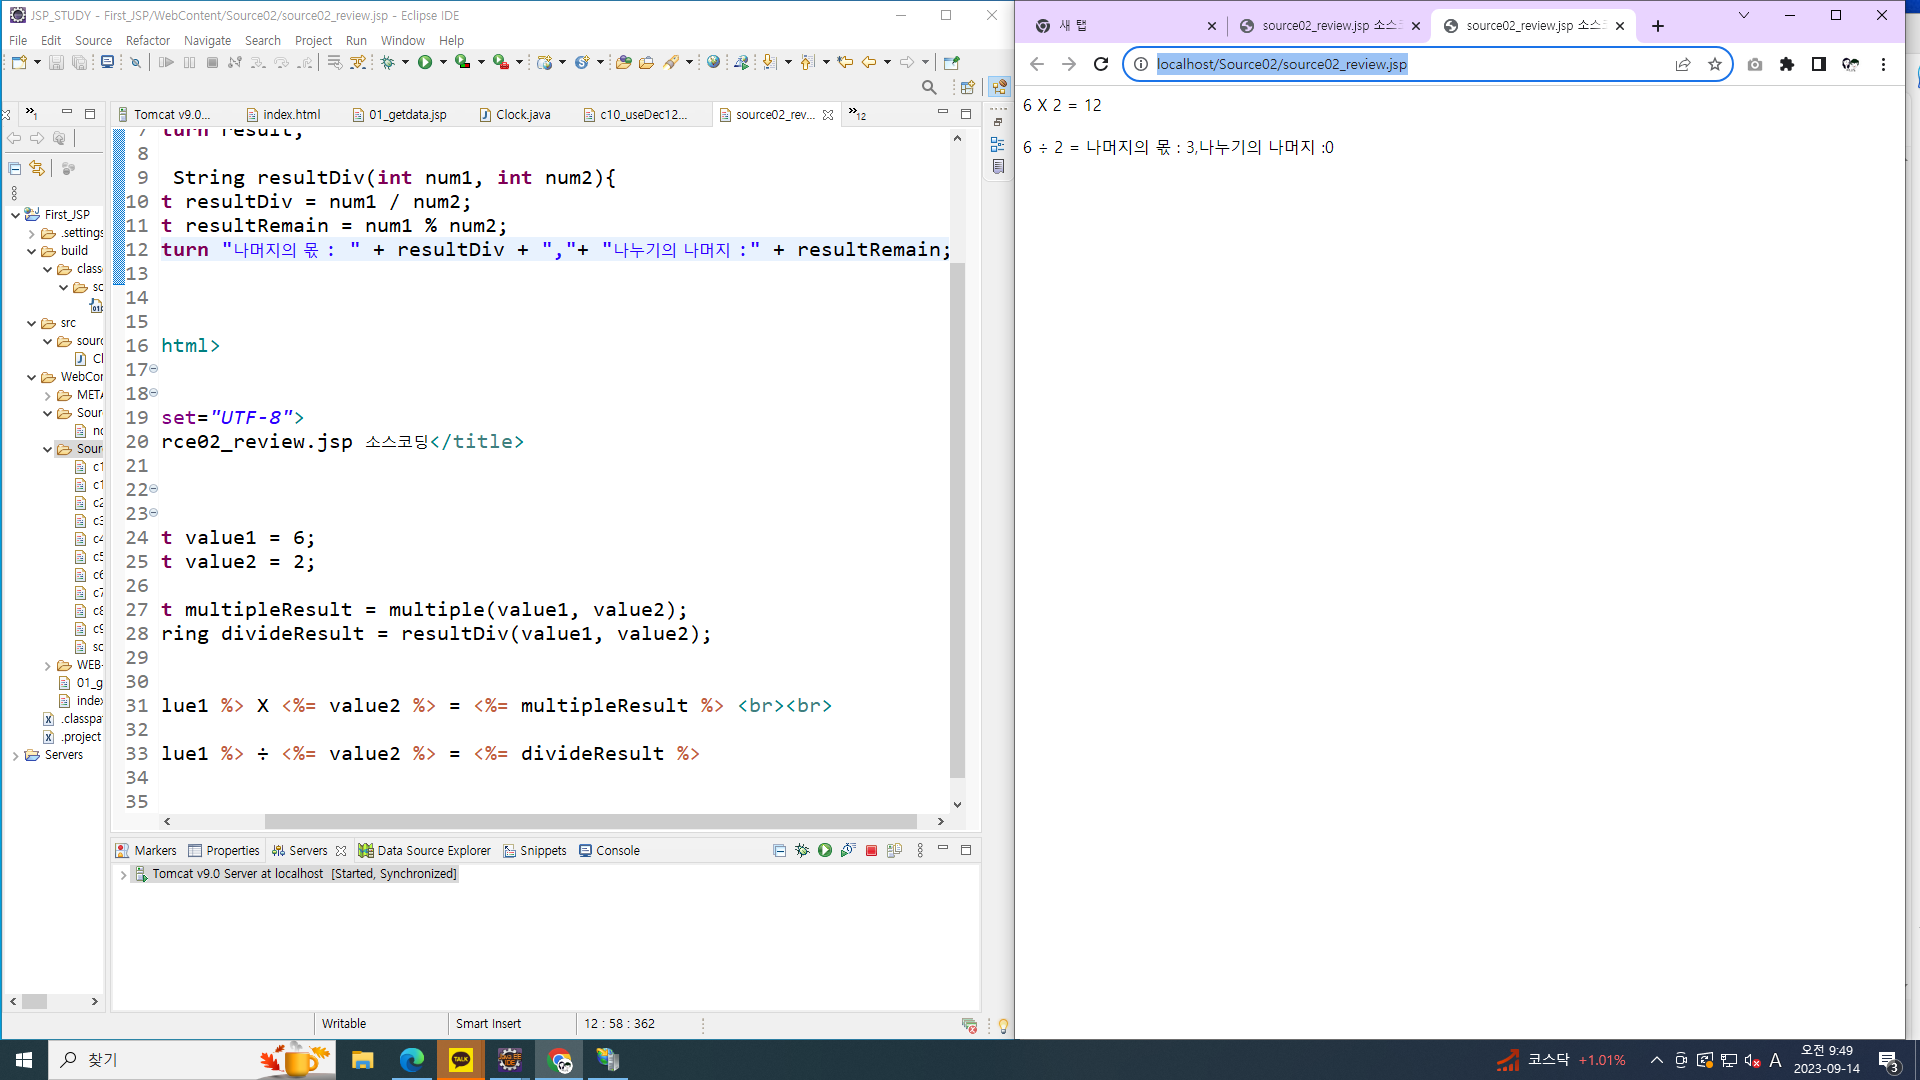Image resolution: width=1920 pixels, height=1080 pixels.
Task: Toggle Chrome side panel button
Action: [1818, 64]
